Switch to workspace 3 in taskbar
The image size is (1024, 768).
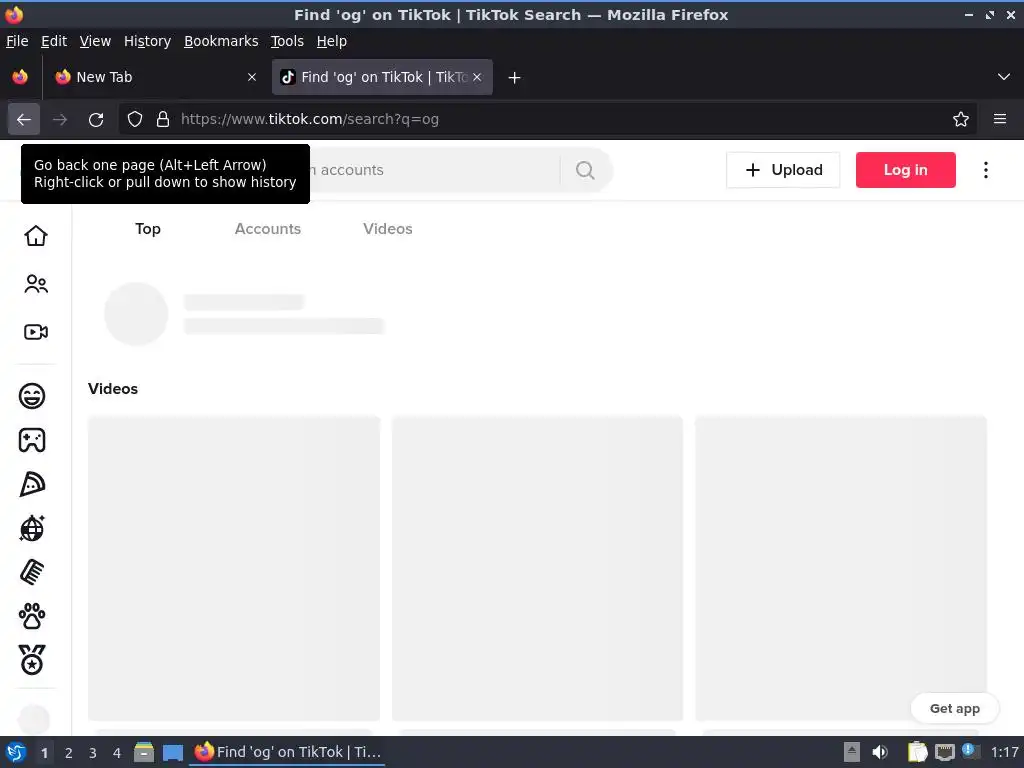click(x=93, y=753)
